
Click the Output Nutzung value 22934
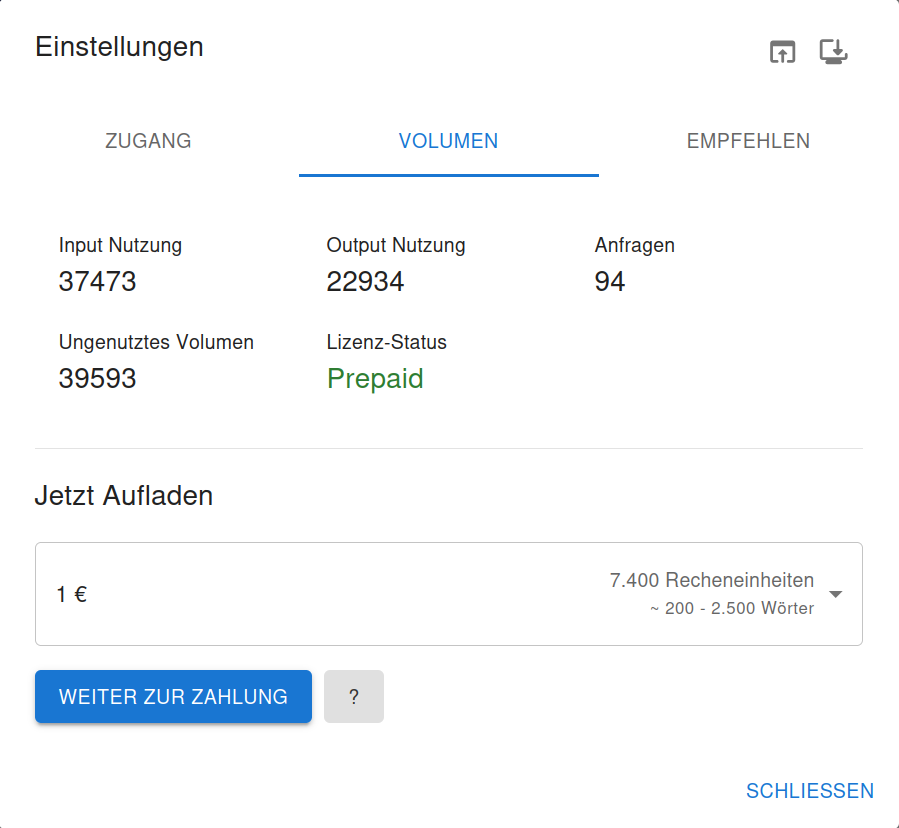[365, 281]
